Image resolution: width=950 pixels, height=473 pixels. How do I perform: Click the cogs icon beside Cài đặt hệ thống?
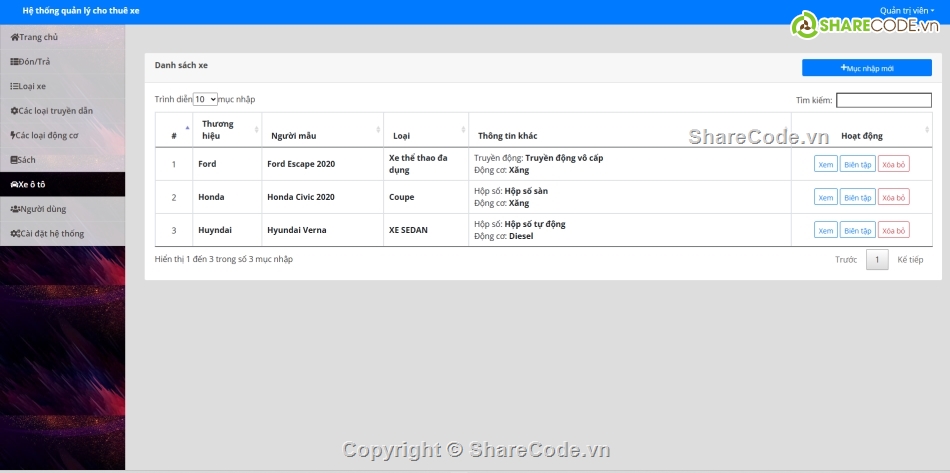click(x=14, y=234)
